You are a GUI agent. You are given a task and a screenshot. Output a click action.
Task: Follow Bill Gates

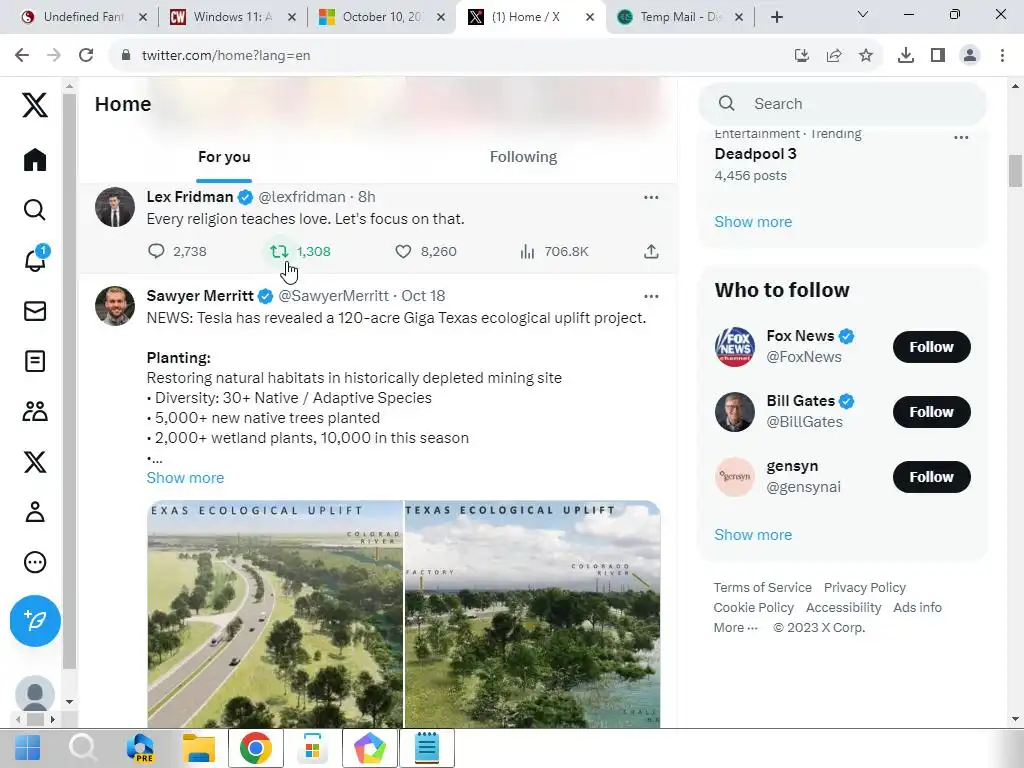click(931, 412)
